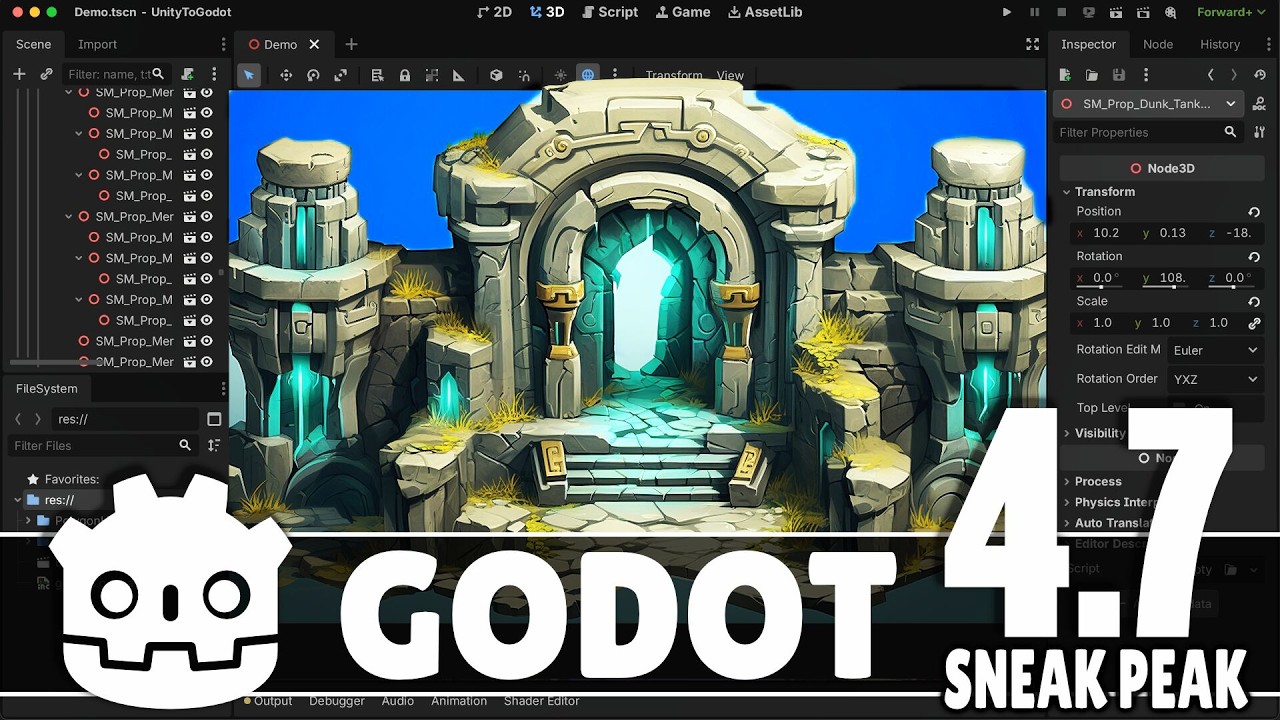Run the project with play icon
Screen dimensions: 1280x720
point(1007,12)
